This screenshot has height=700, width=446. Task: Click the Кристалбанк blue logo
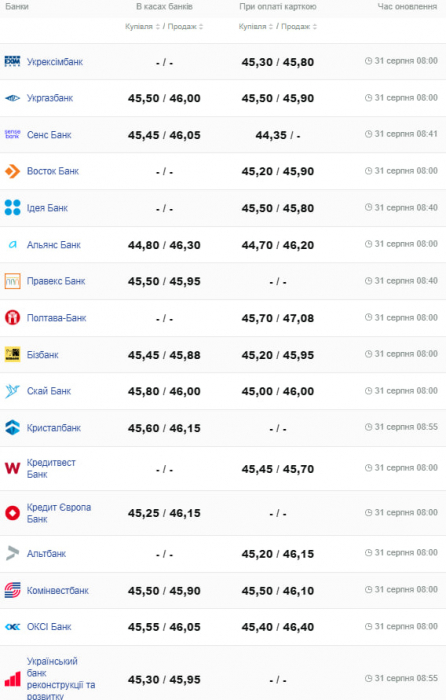pos(12,427)
